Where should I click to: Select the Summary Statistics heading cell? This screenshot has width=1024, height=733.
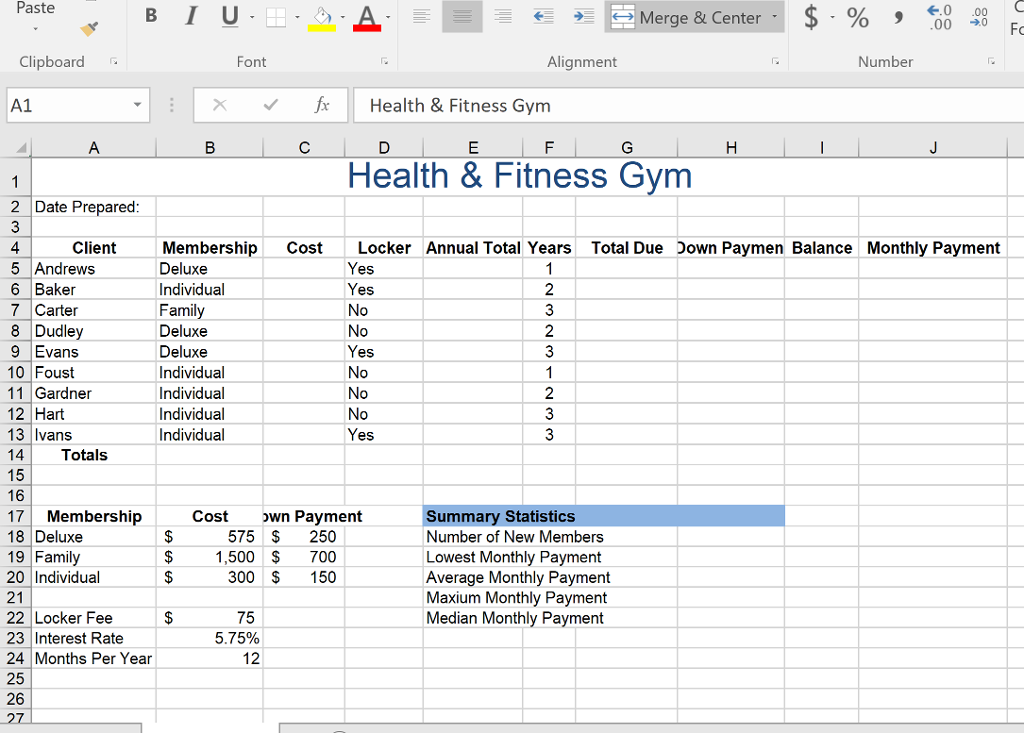point(604,516)
